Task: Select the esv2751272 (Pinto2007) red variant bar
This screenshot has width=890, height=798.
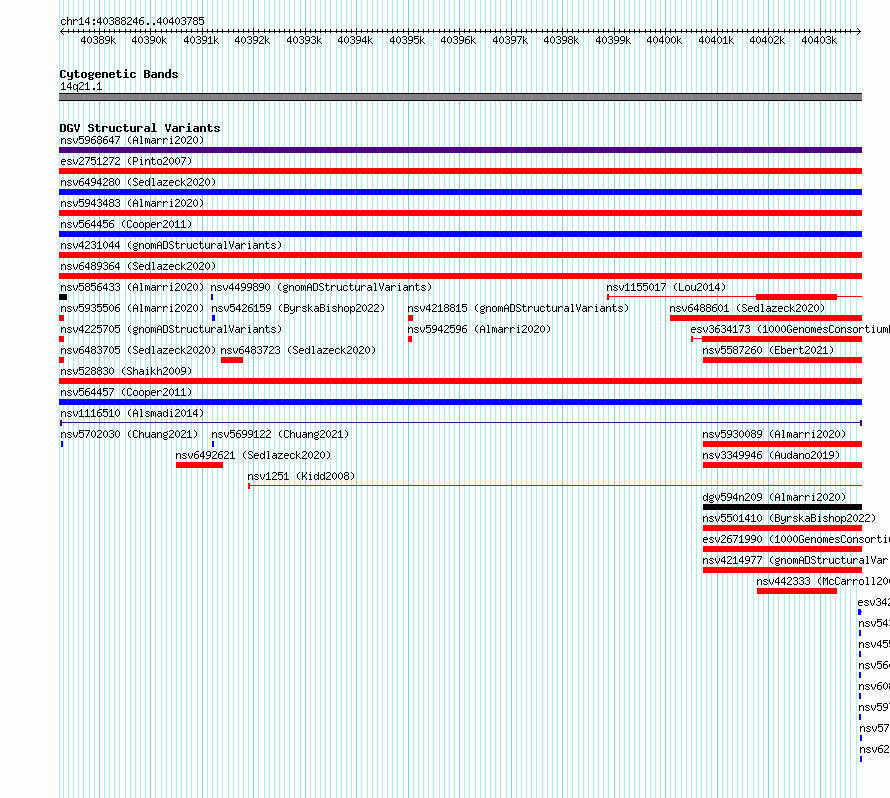Action: (x=460, y=171)
